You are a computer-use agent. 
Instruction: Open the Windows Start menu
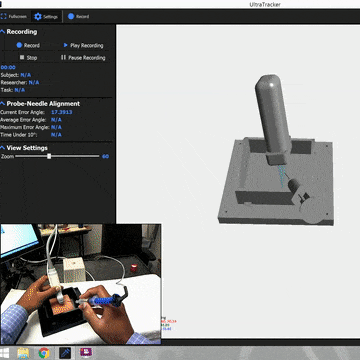(x=5, y=353)
